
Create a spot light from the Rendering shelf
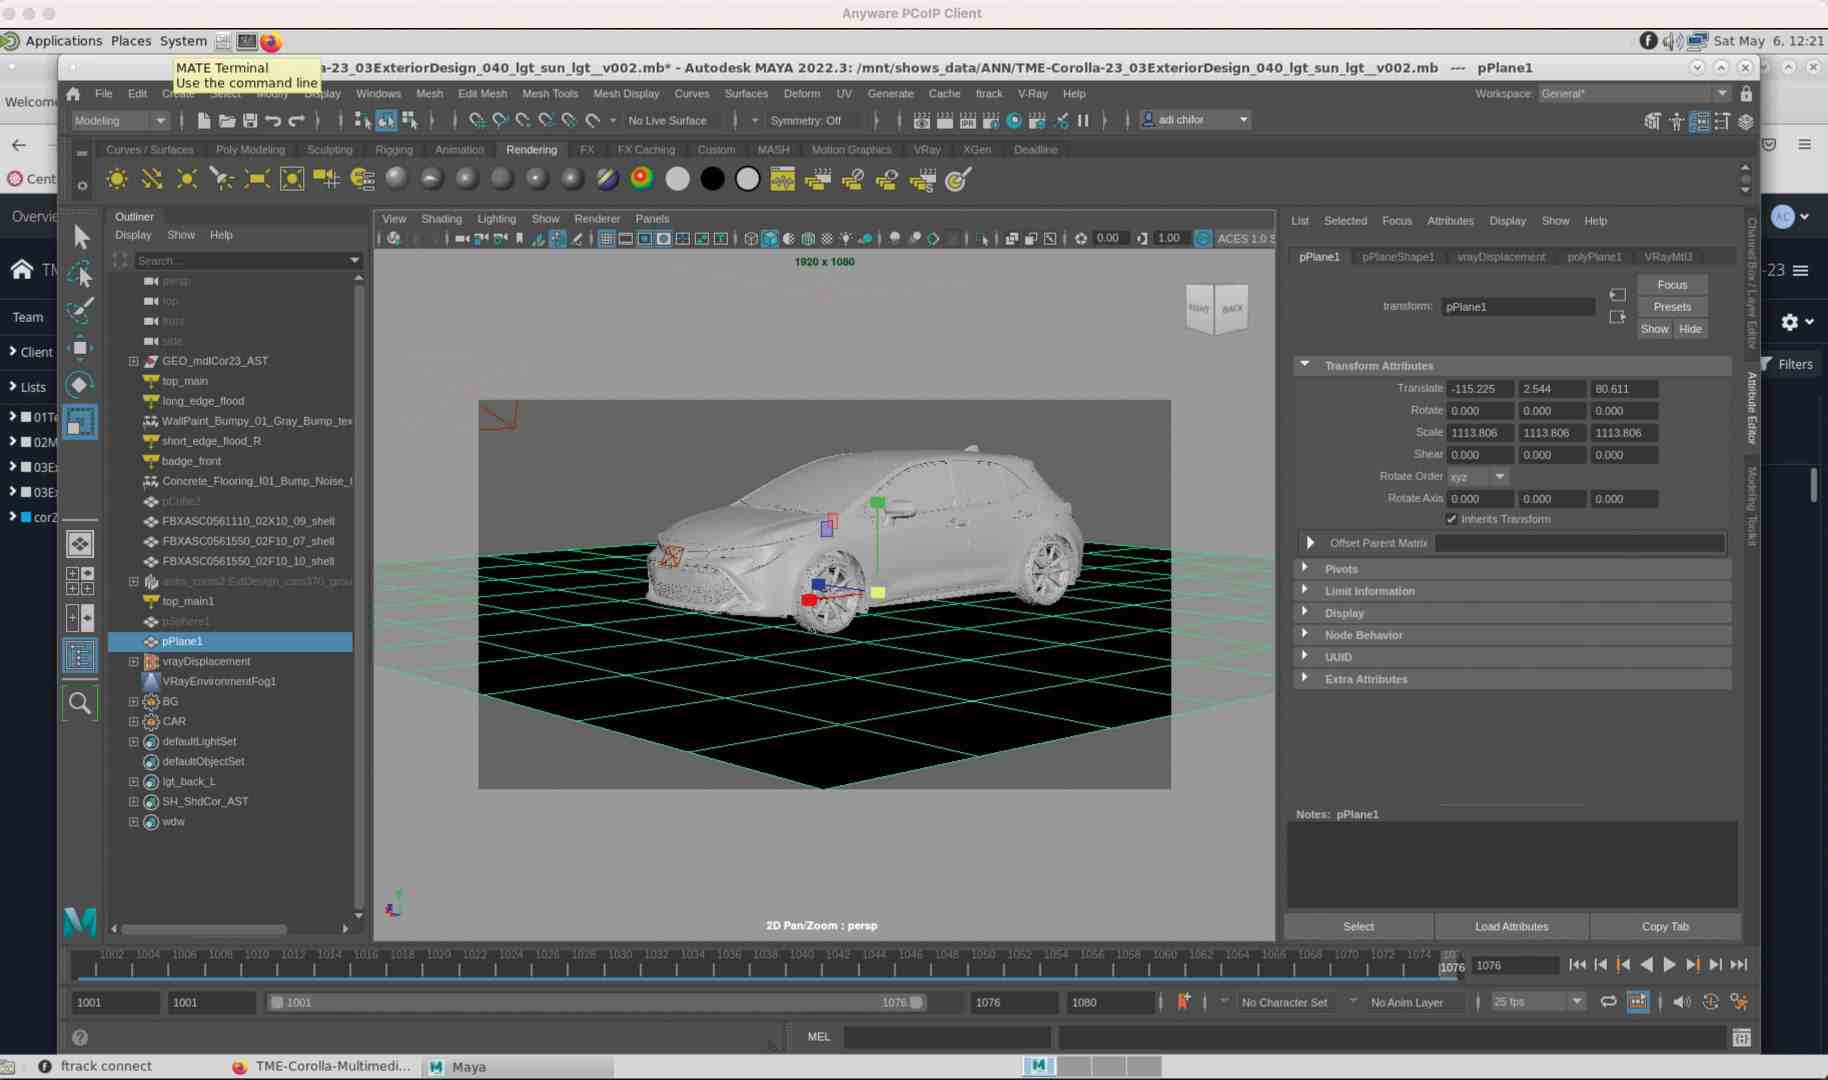coord(222,179)
